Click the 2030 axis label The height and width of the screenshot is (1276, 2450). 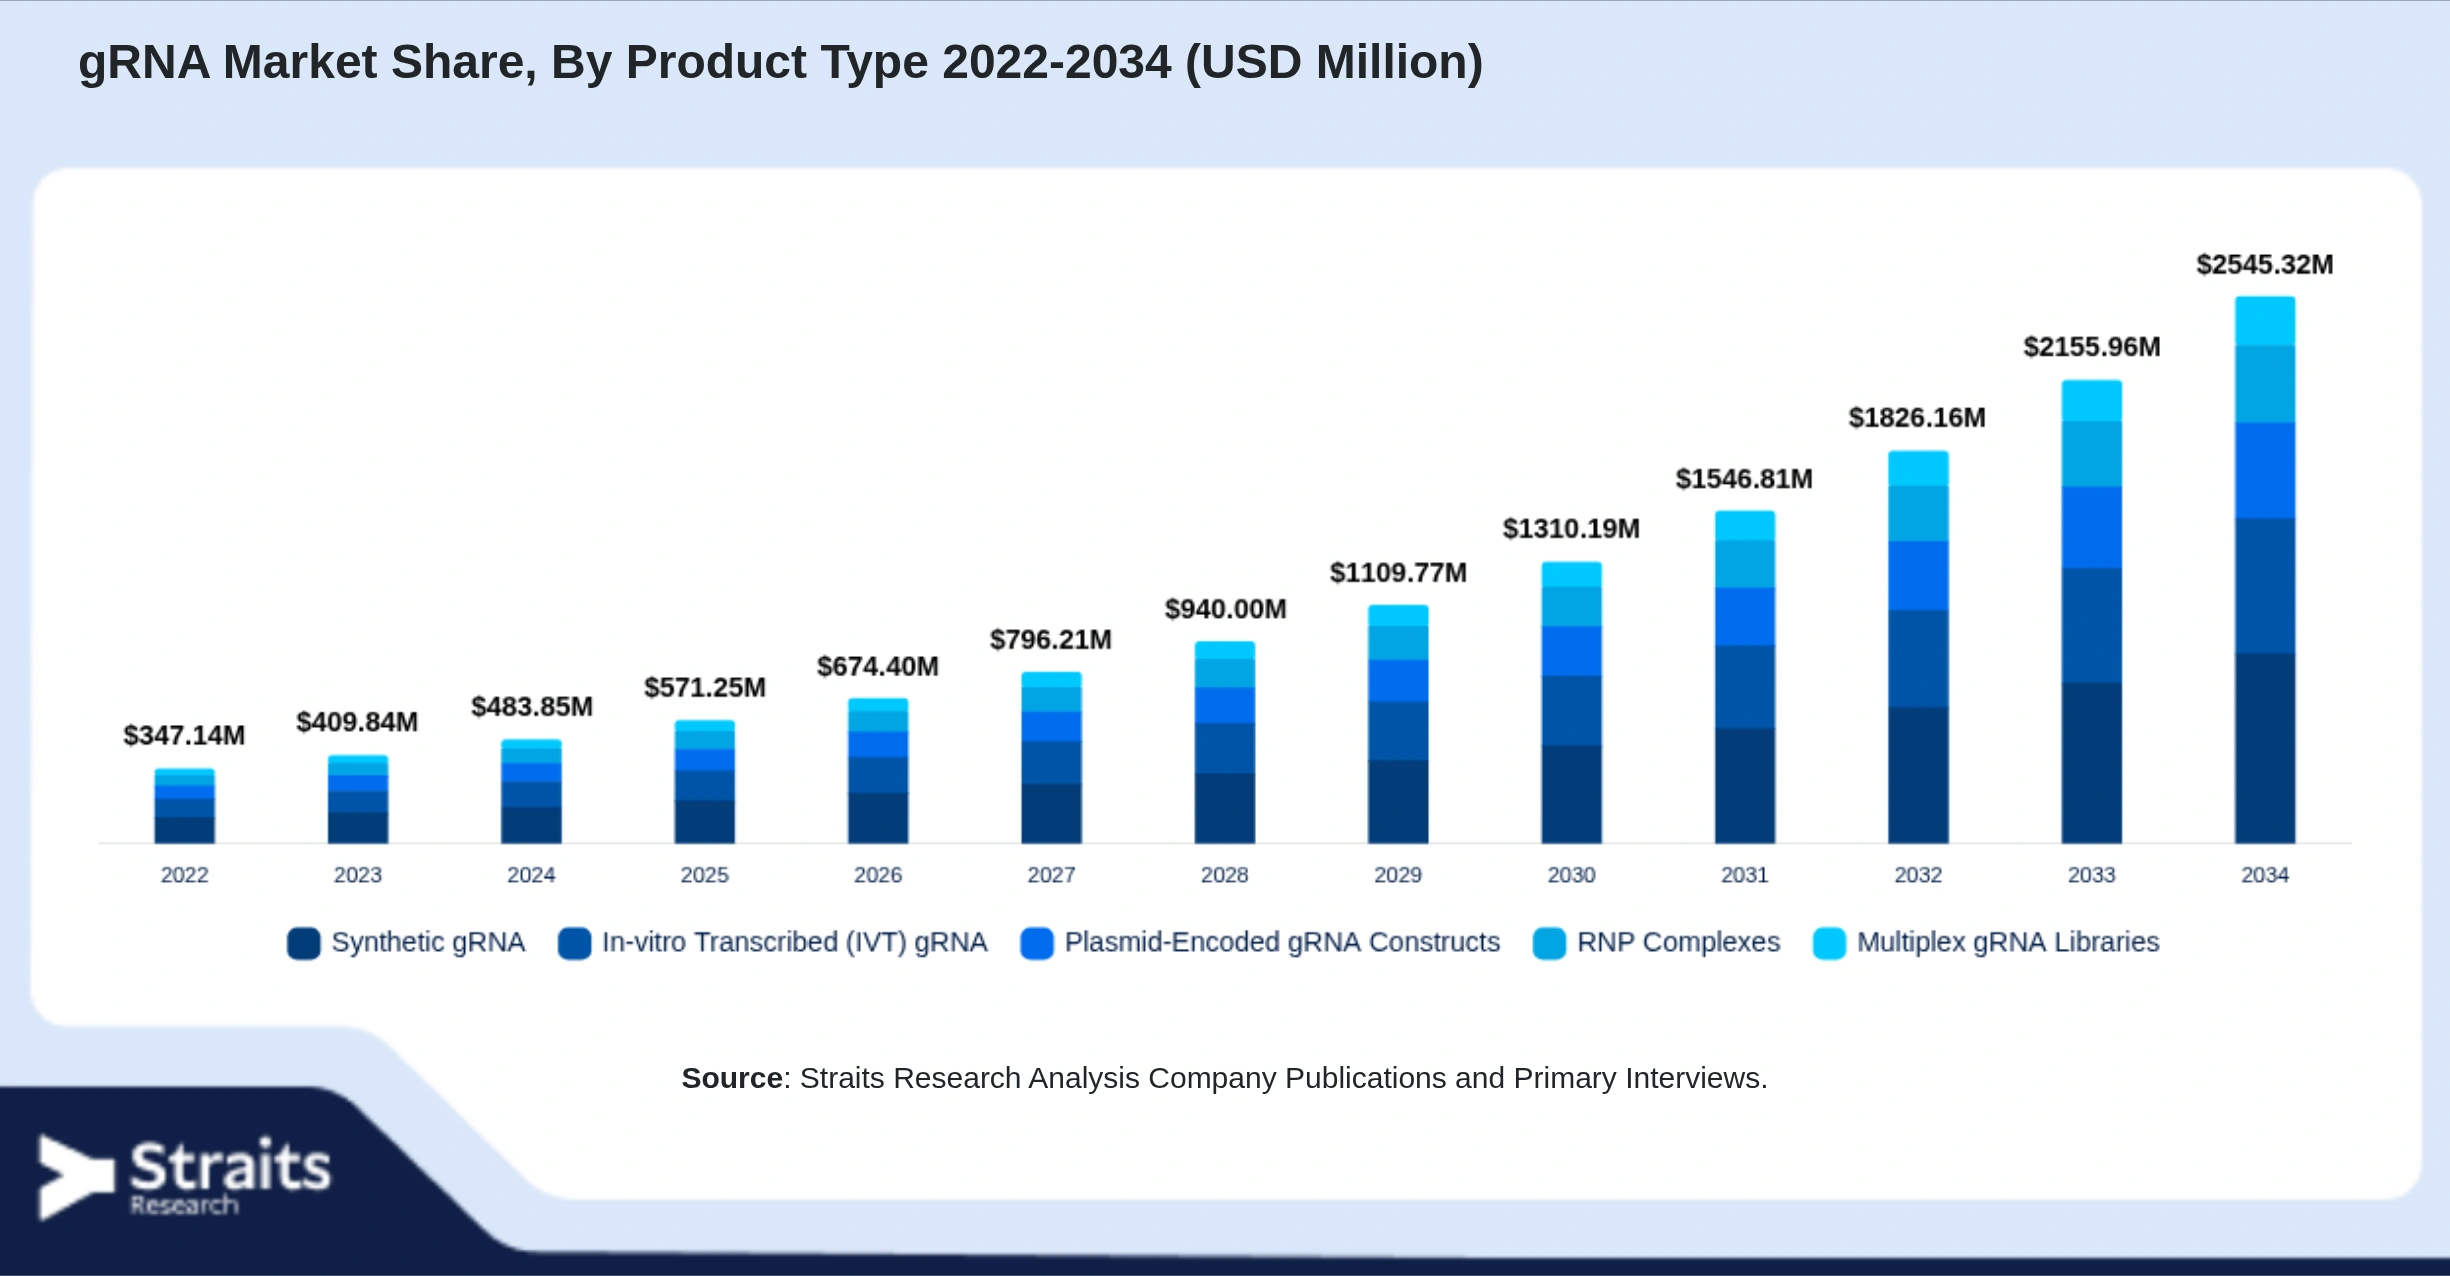click(x=1571, y=875)
